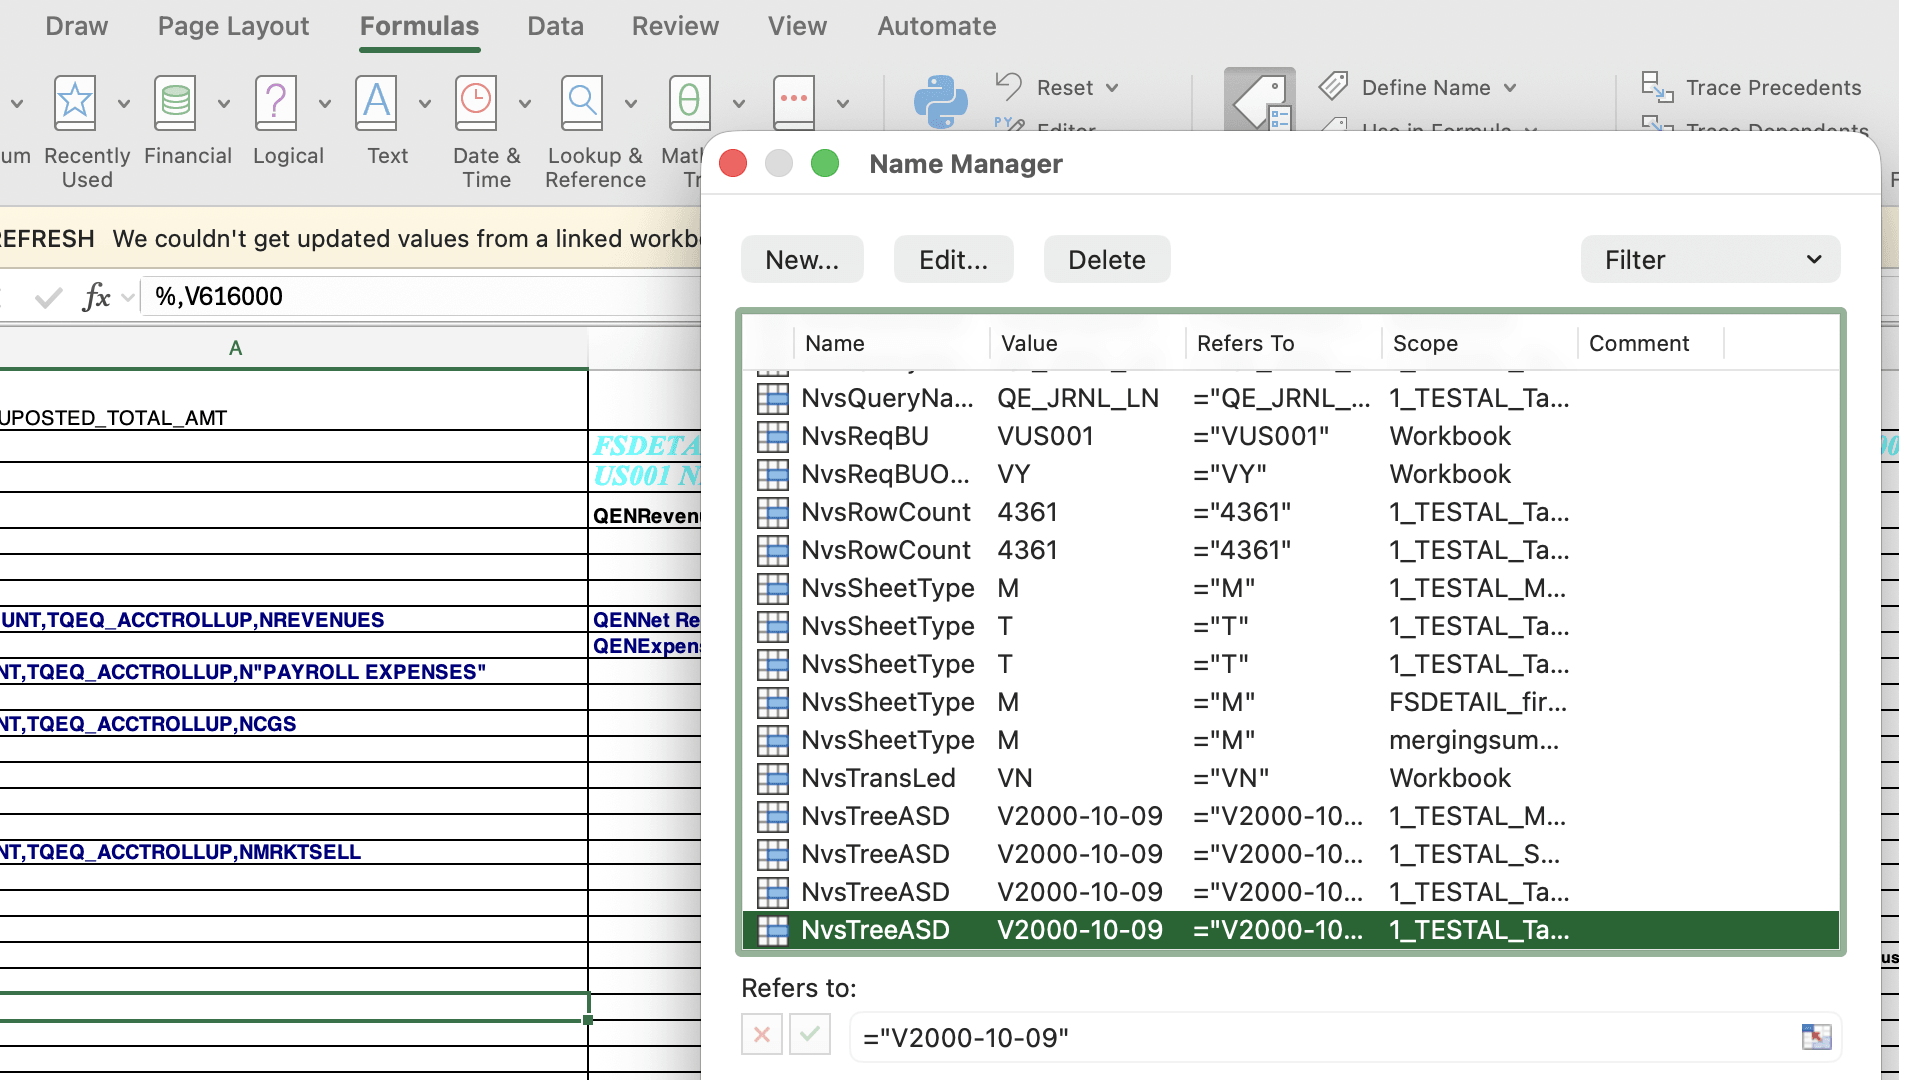Click the Python insert icon
This screenshot has width=1920, height=1080.
(x=940, y=102)
